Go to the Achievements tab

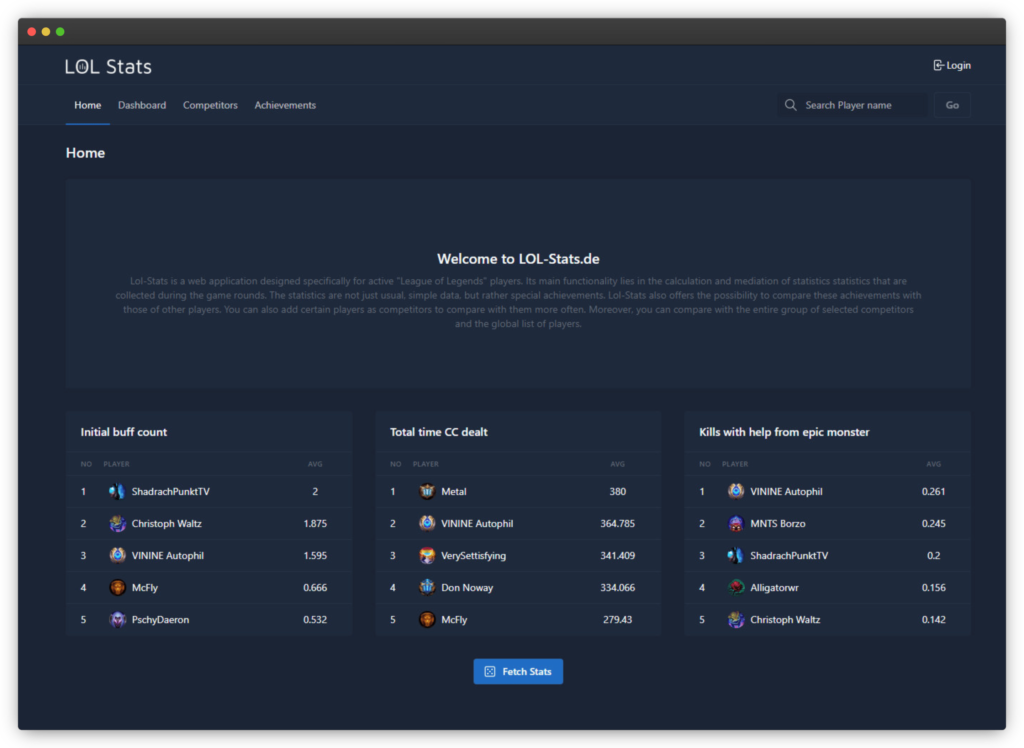(x=285, y=105)
